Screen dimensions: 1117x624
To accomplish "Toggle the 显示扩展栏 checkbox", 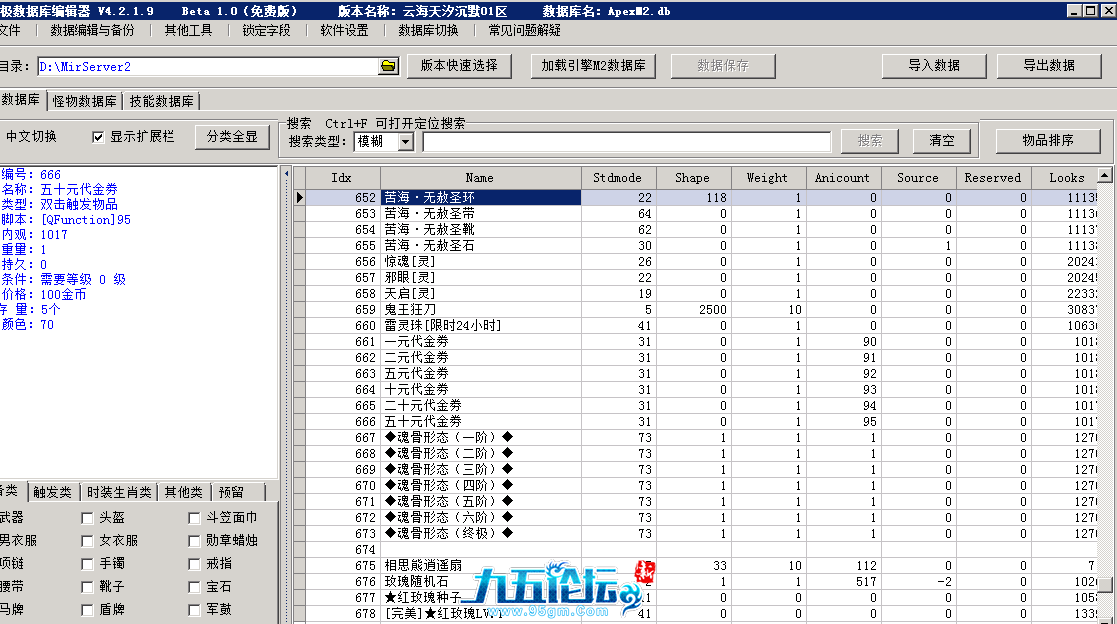I will (x=98, y=137).
